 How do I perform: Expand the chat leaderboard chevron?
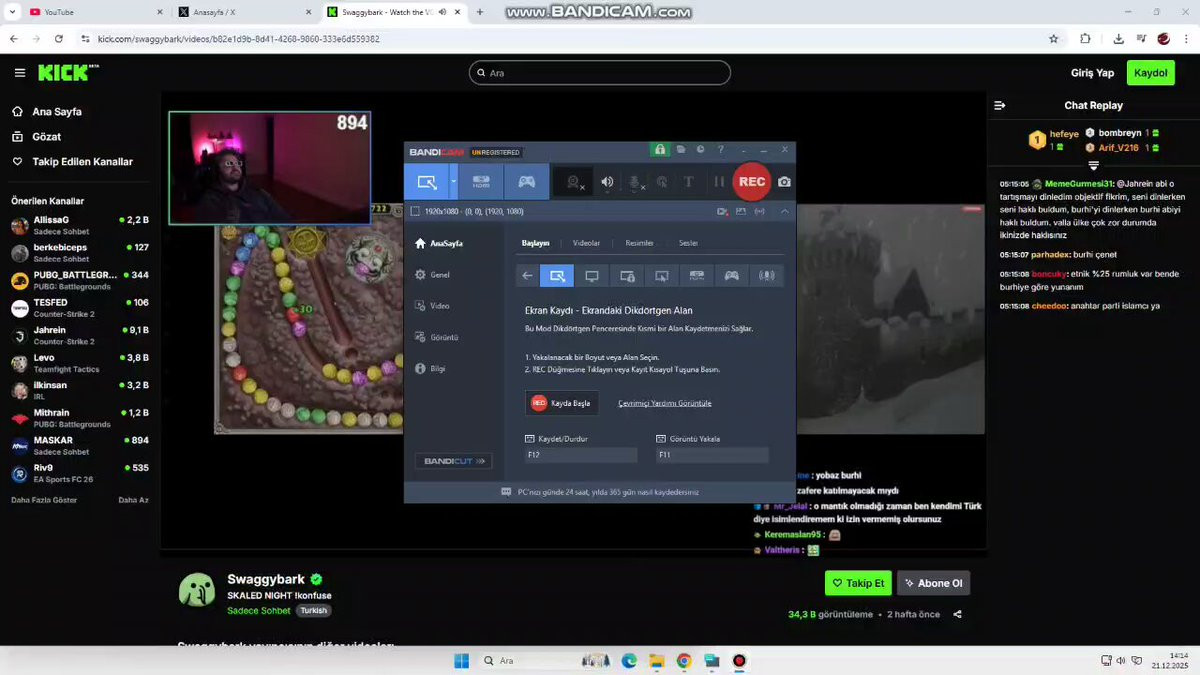pos(1093,165)
